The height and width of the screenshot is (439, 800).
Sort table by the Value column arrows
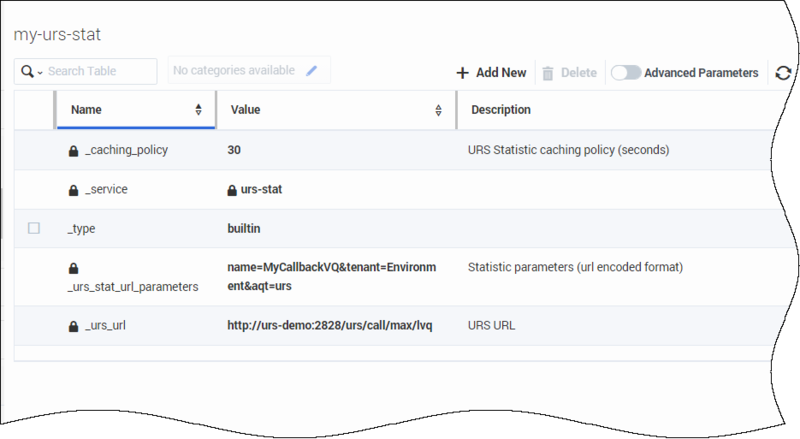[x=439, y=110]
